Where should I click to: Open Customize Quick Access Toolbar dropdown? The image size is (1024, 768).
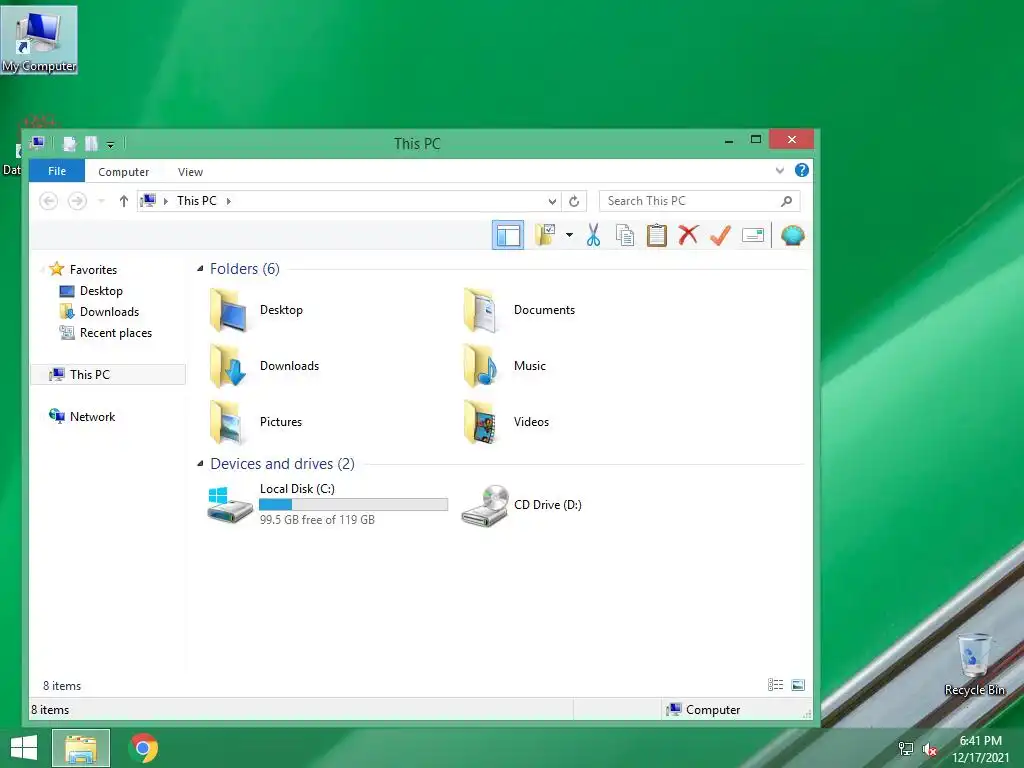pyautogui.click(x=110, y=144)
